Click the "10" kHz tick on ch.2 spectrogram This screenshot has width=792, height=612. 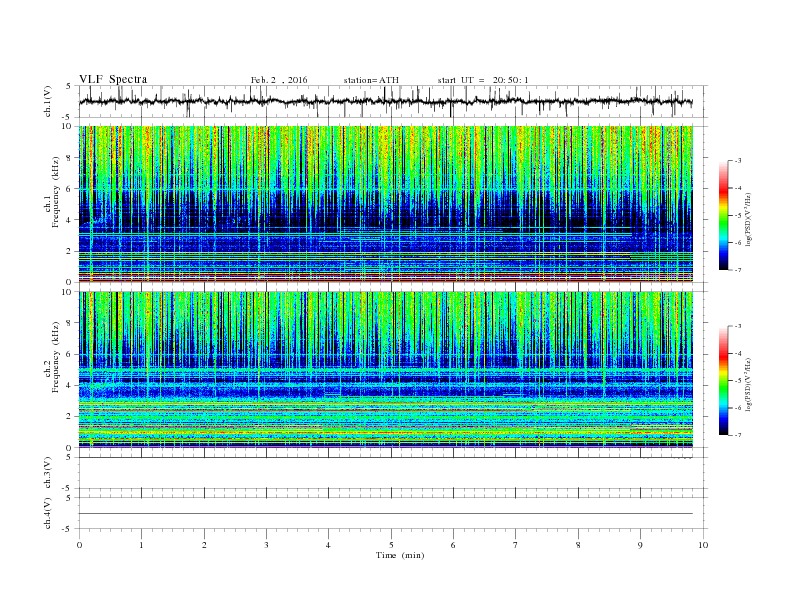click(x=67, y=292)
